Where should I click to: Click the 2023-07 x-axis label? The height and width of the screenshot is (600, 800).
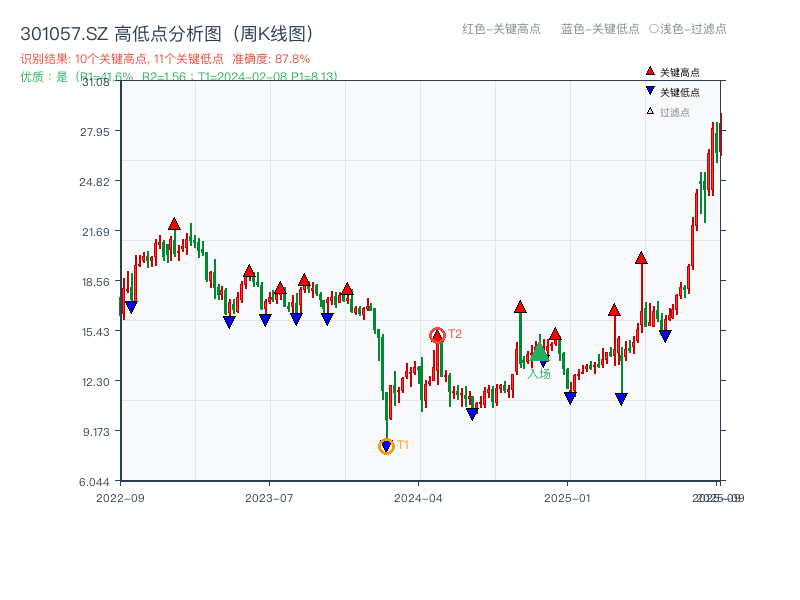tap(269, 497)
